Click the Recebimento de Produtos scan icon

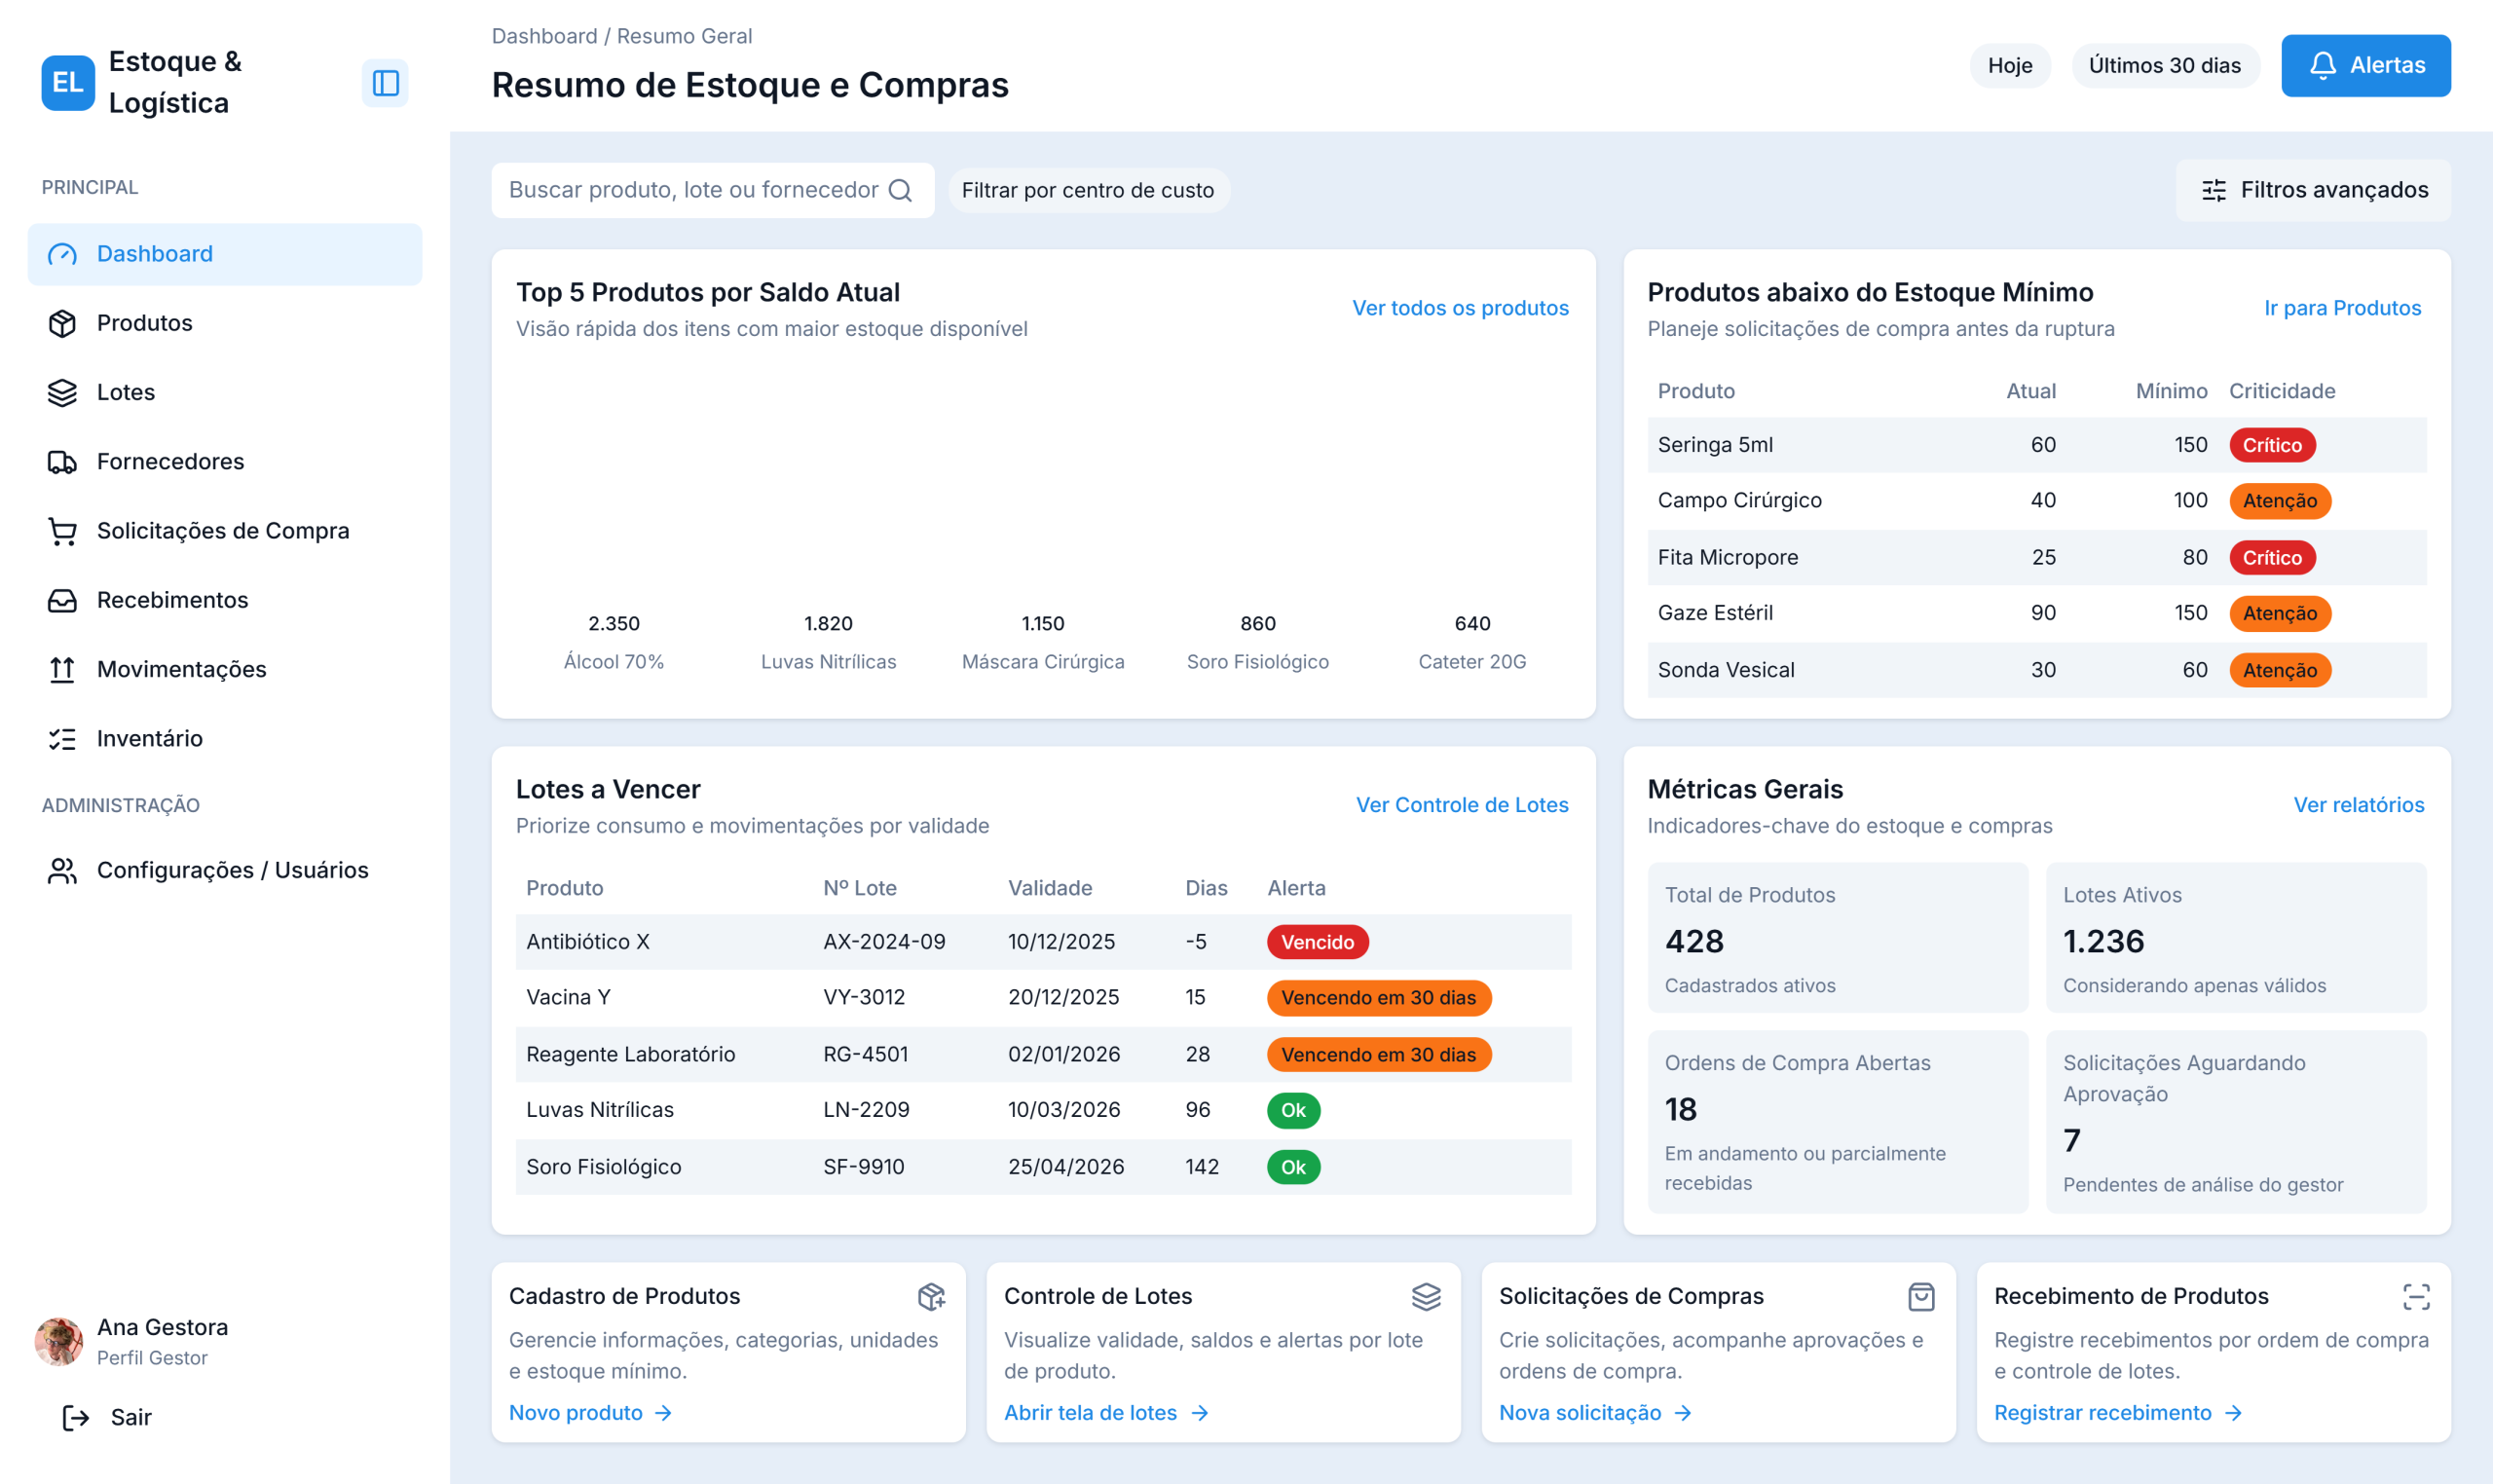point(2416,1297)
